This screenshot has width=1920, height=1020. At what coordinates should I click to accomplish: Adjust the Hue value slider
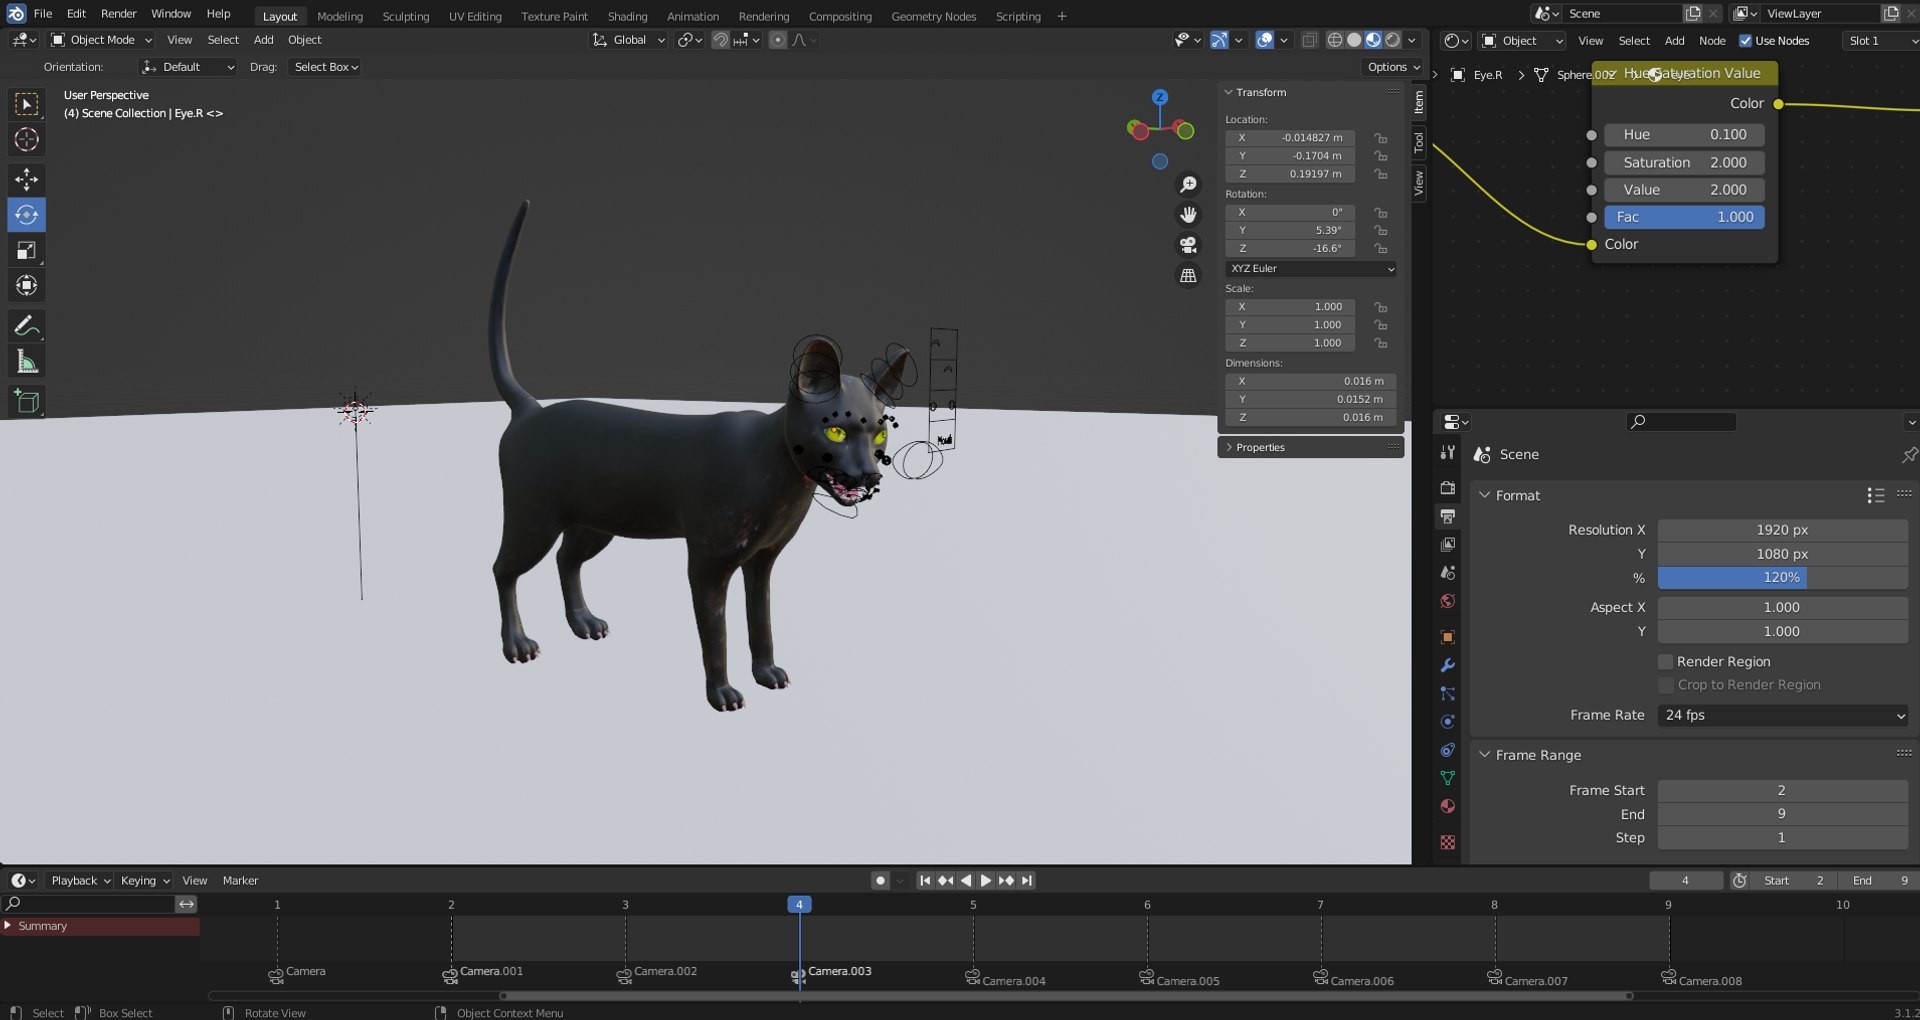[1684, 135]
